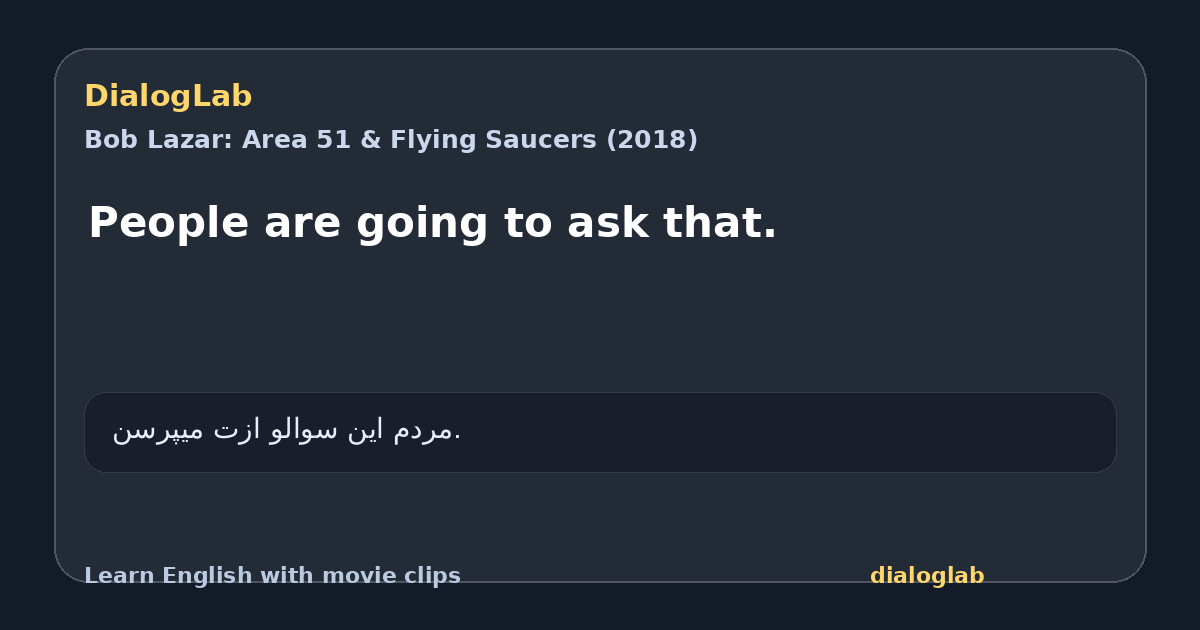Click the Persian translation box
The width and height of the screenshot is (1200, 630).
coord(600,432)
